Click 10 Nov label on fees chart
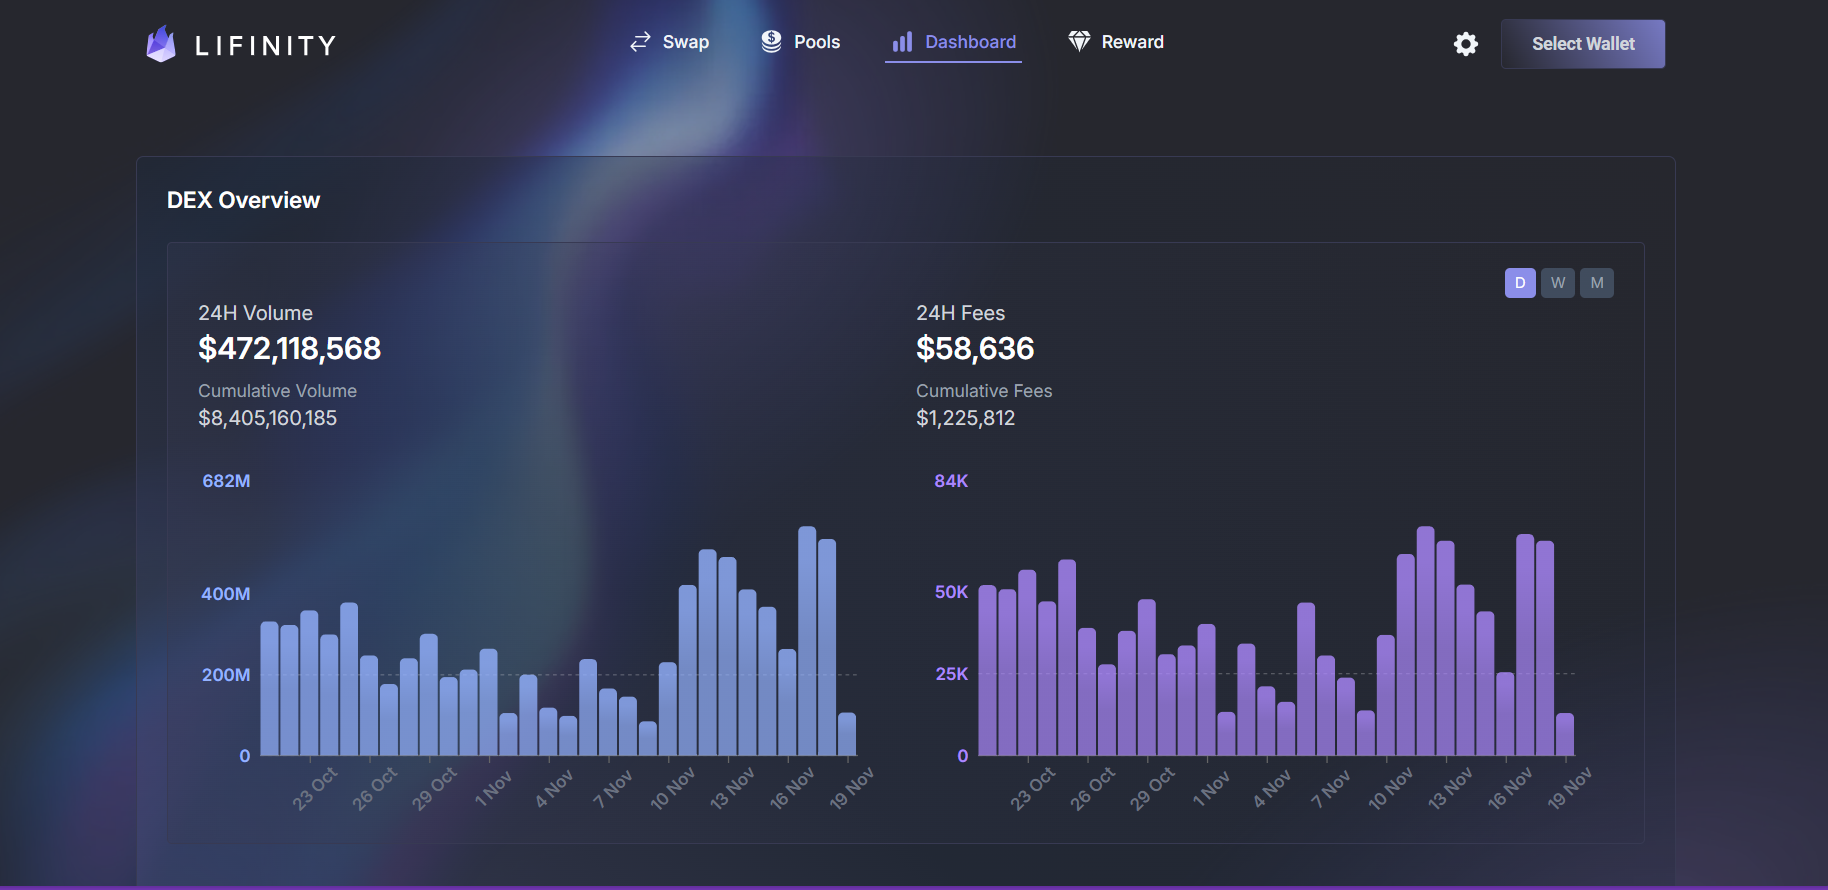Viewport: 1828px width, 890px height. 1391,788
